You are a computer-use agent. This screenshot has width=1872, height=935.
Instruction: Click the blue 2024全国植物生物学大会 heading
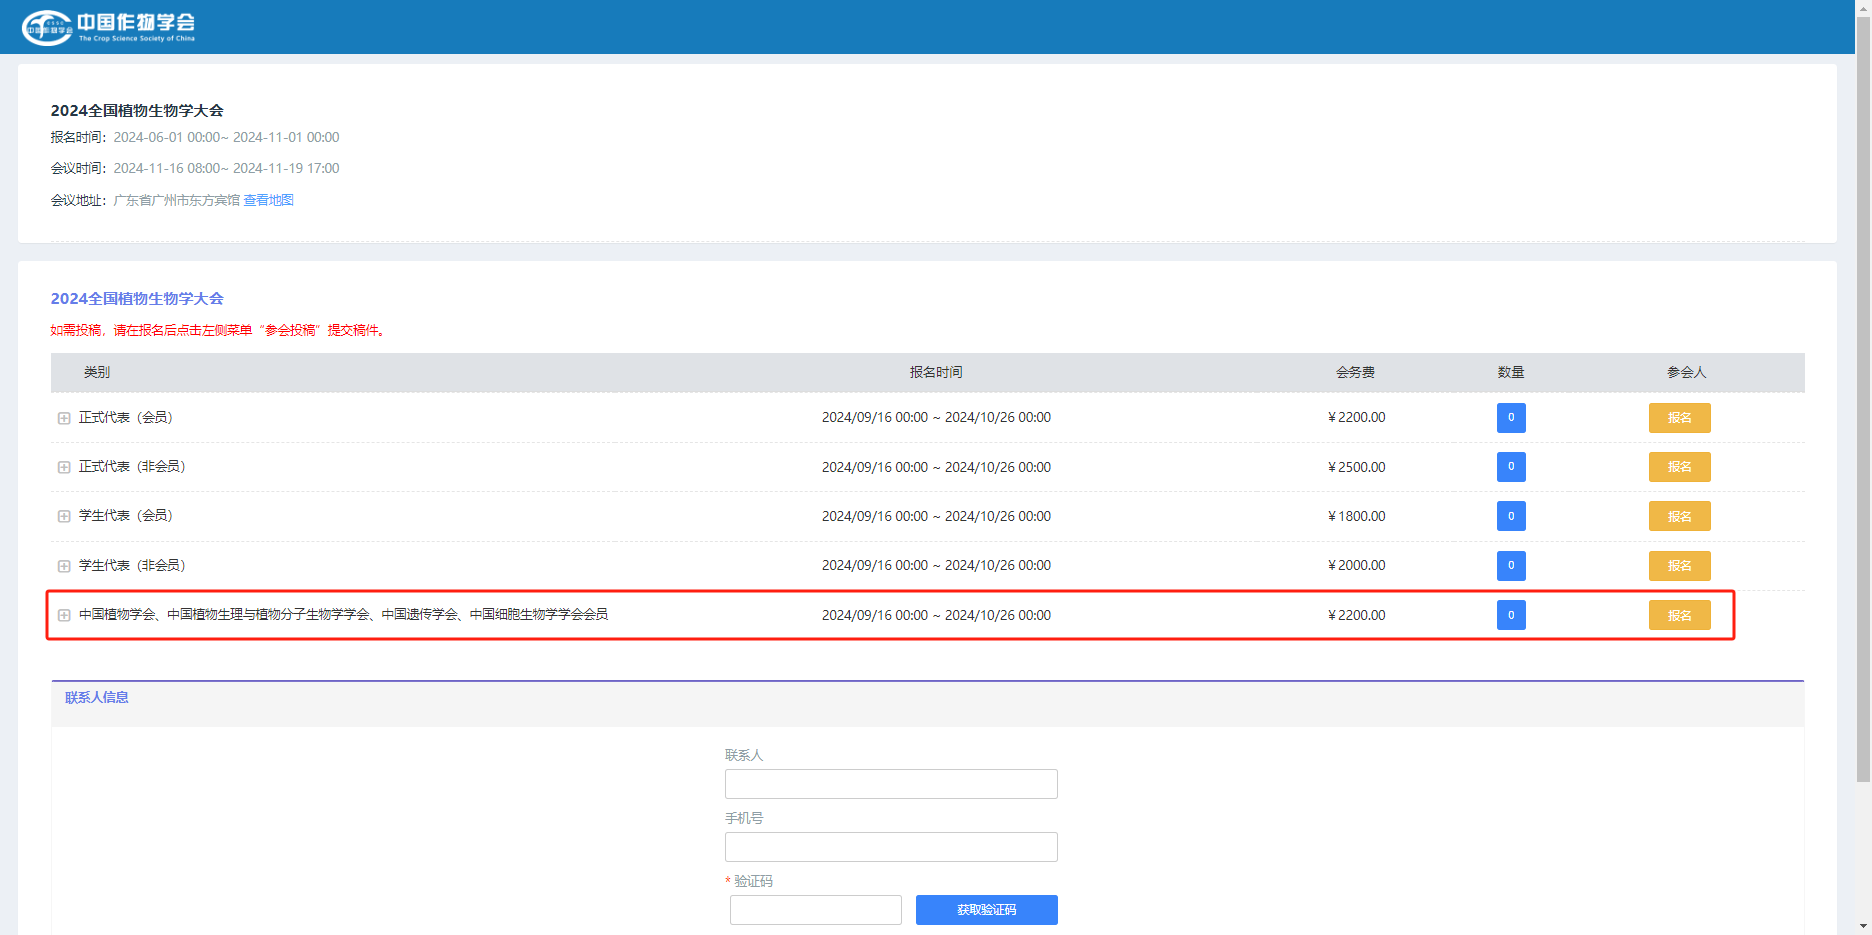tap(137, 299)
